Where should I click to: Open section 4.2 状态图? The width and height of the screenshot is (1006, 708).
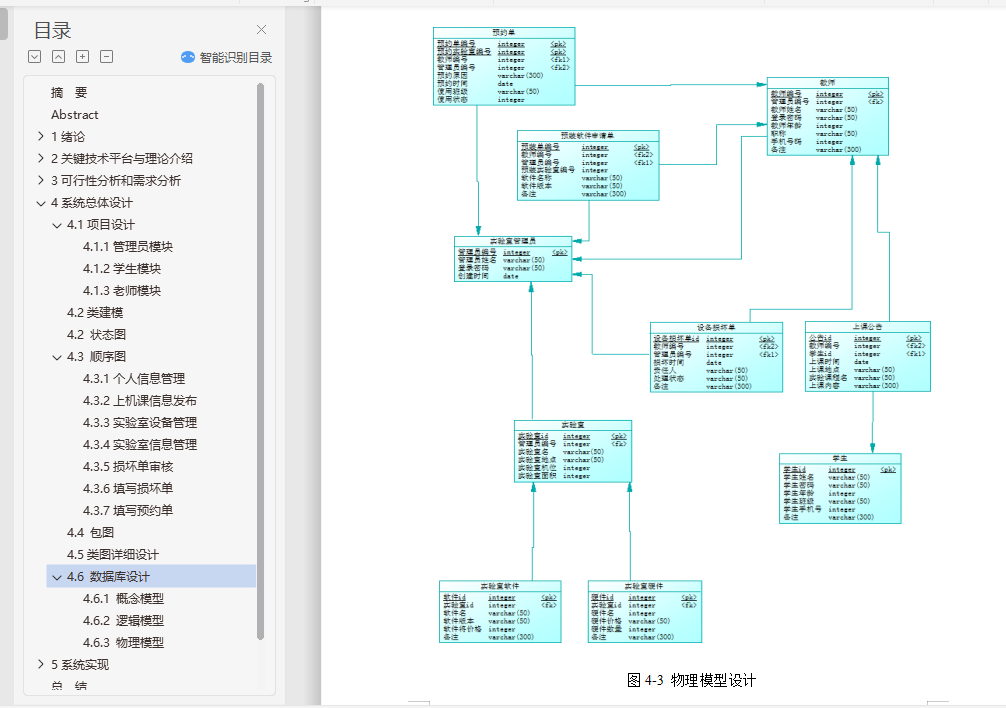(96, 334)
